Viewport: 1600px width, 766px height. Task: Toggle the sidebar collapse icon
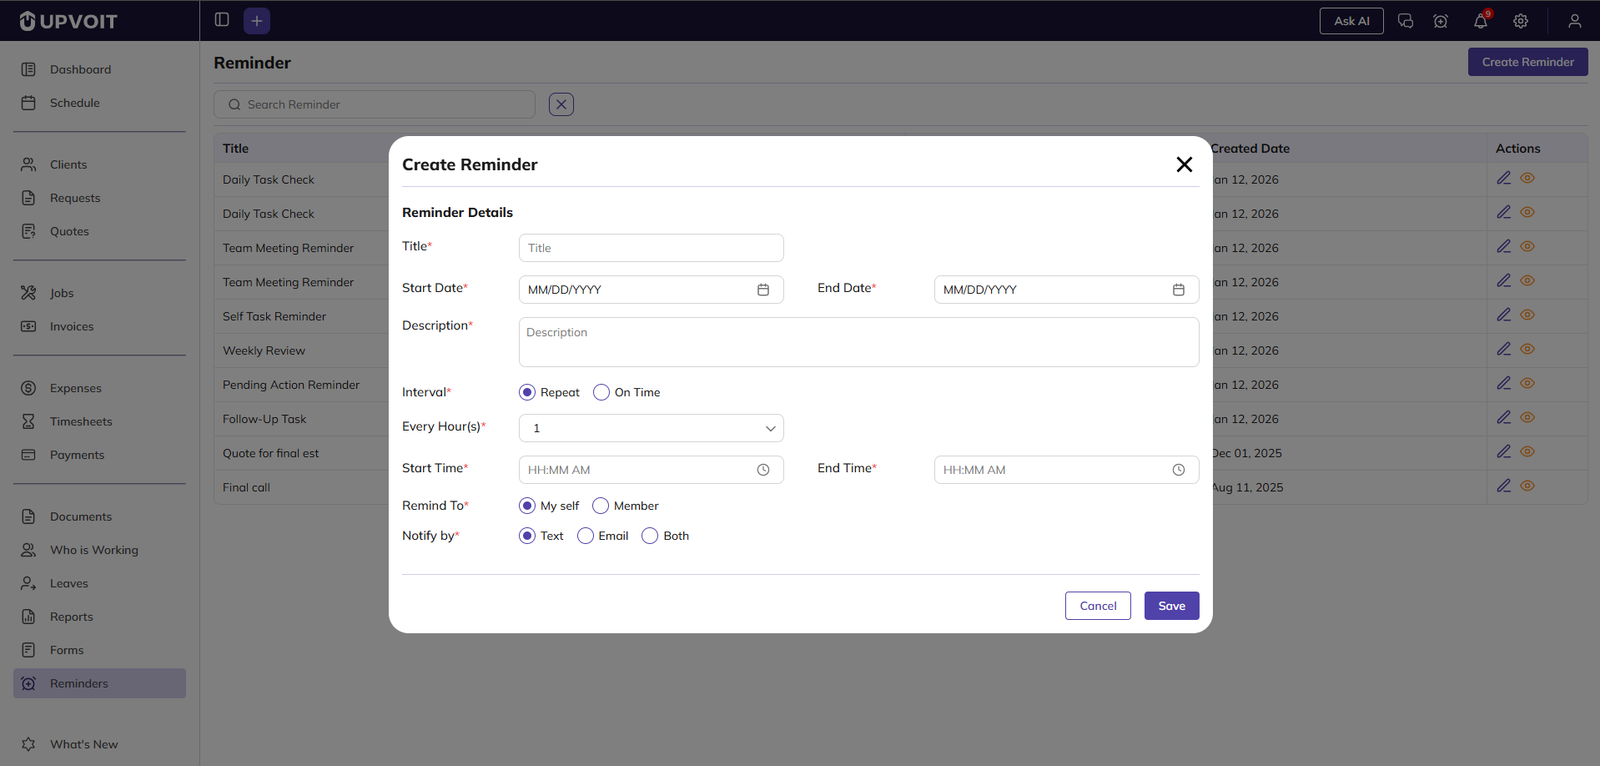(x=222, y=20)
